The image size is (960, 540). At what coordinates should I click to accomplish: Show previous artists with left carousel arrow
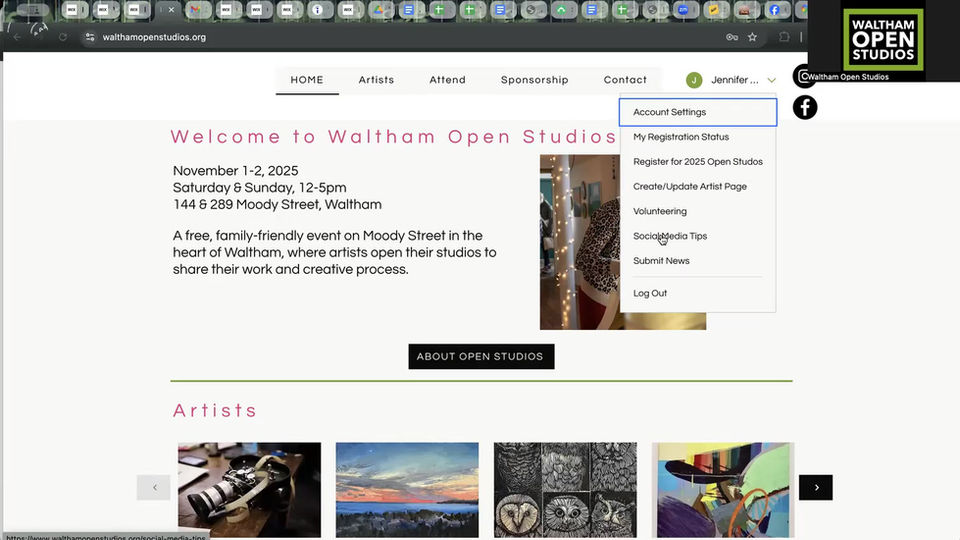point(154,487)
